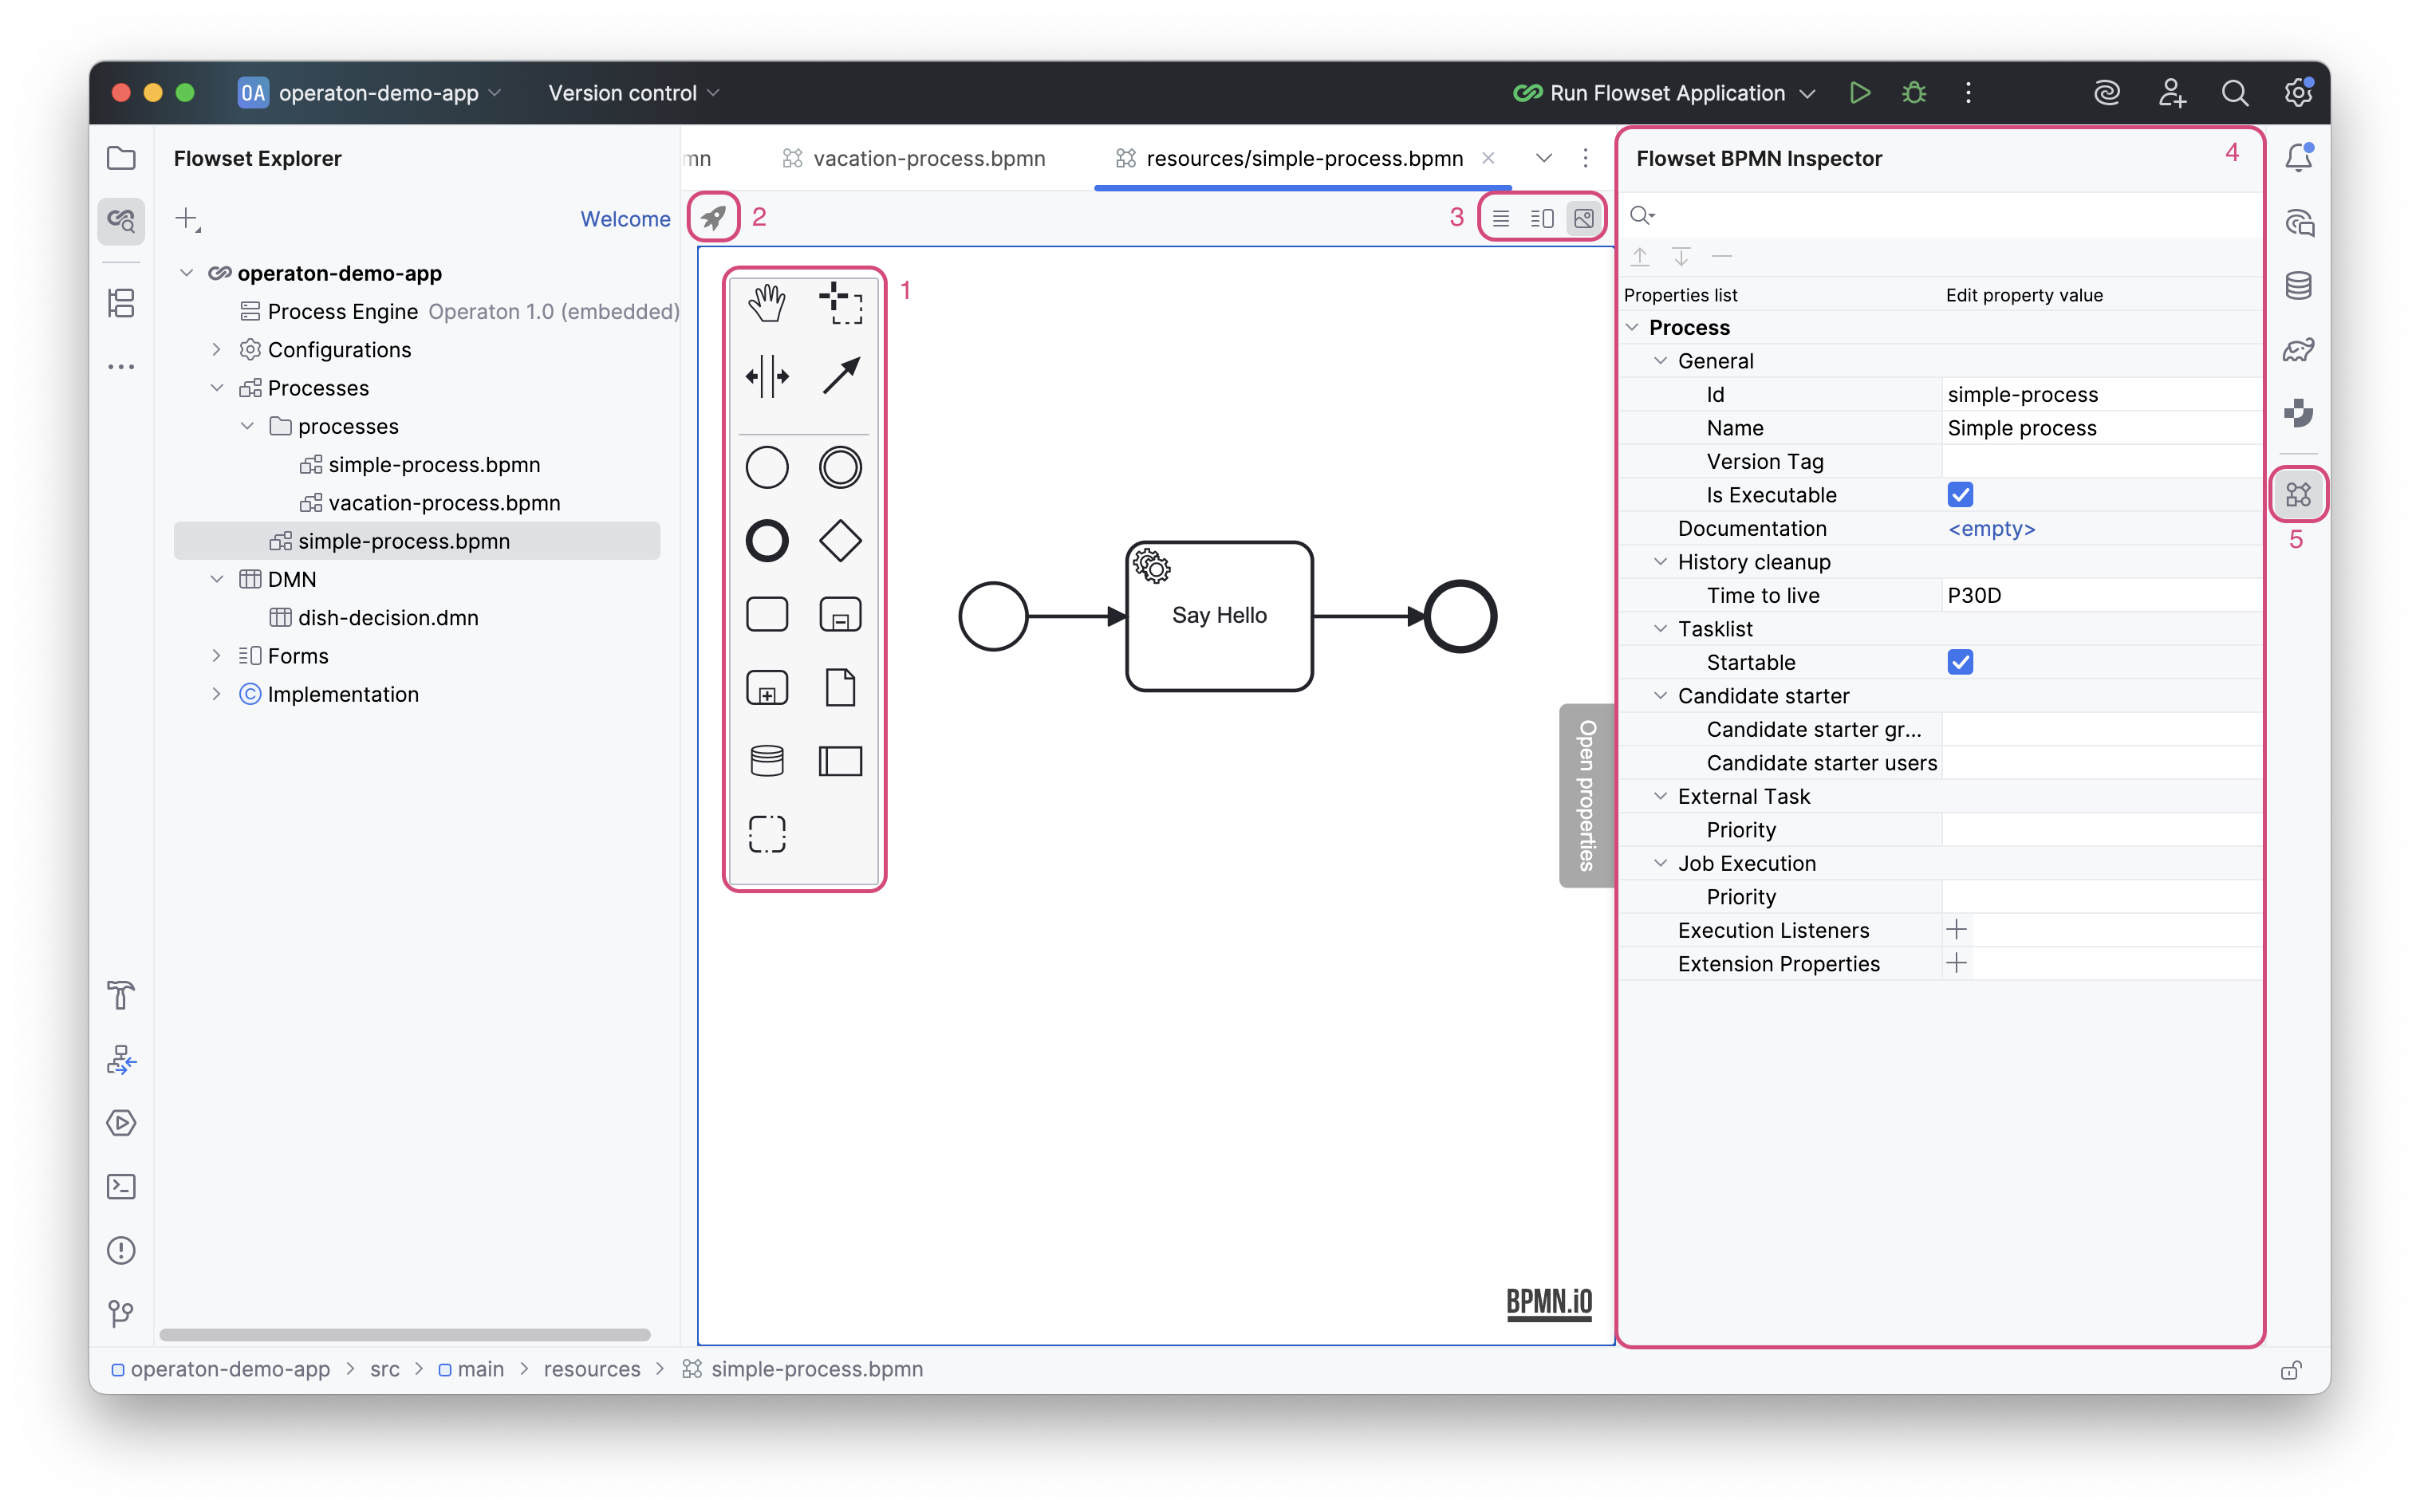Collapse the History cleanup section
2420x1512 pixels.
click(x=1660, y=562)
